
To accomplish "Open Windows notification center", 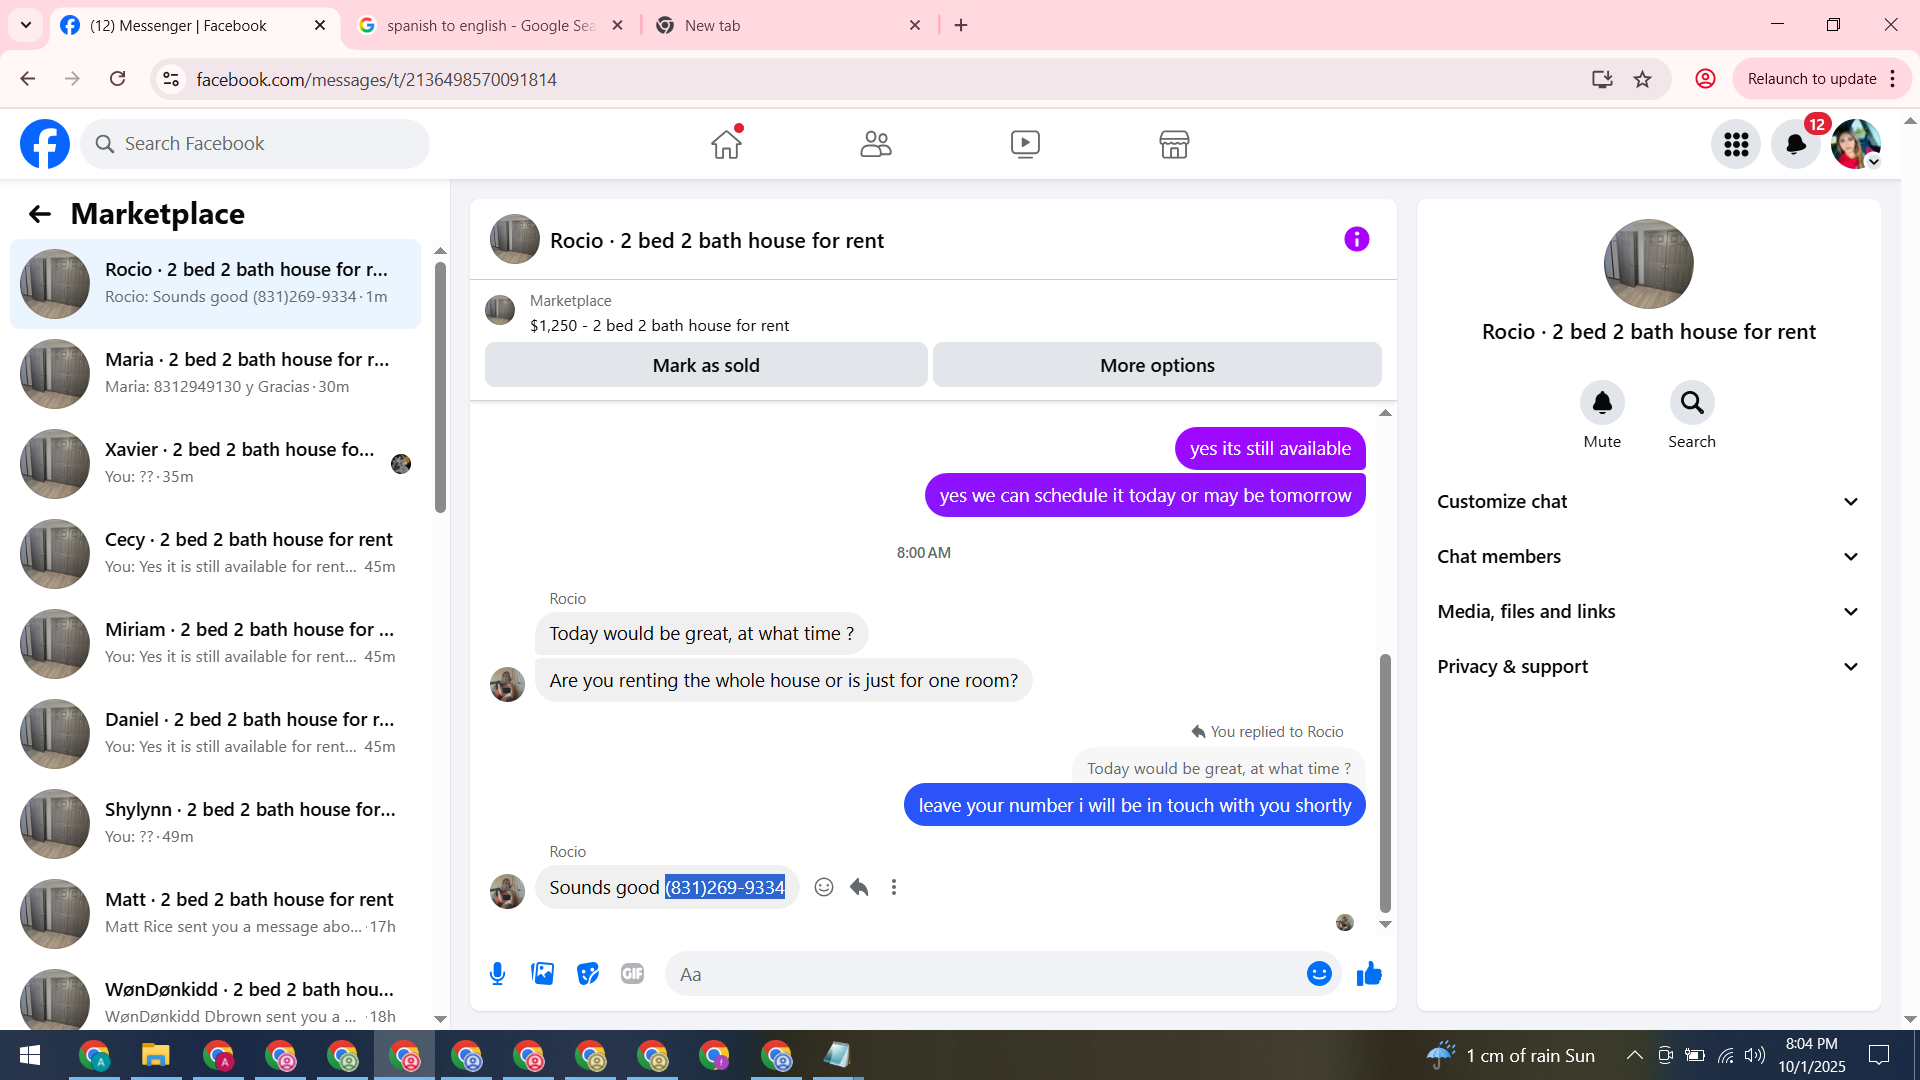I will click(1879, 1055).
